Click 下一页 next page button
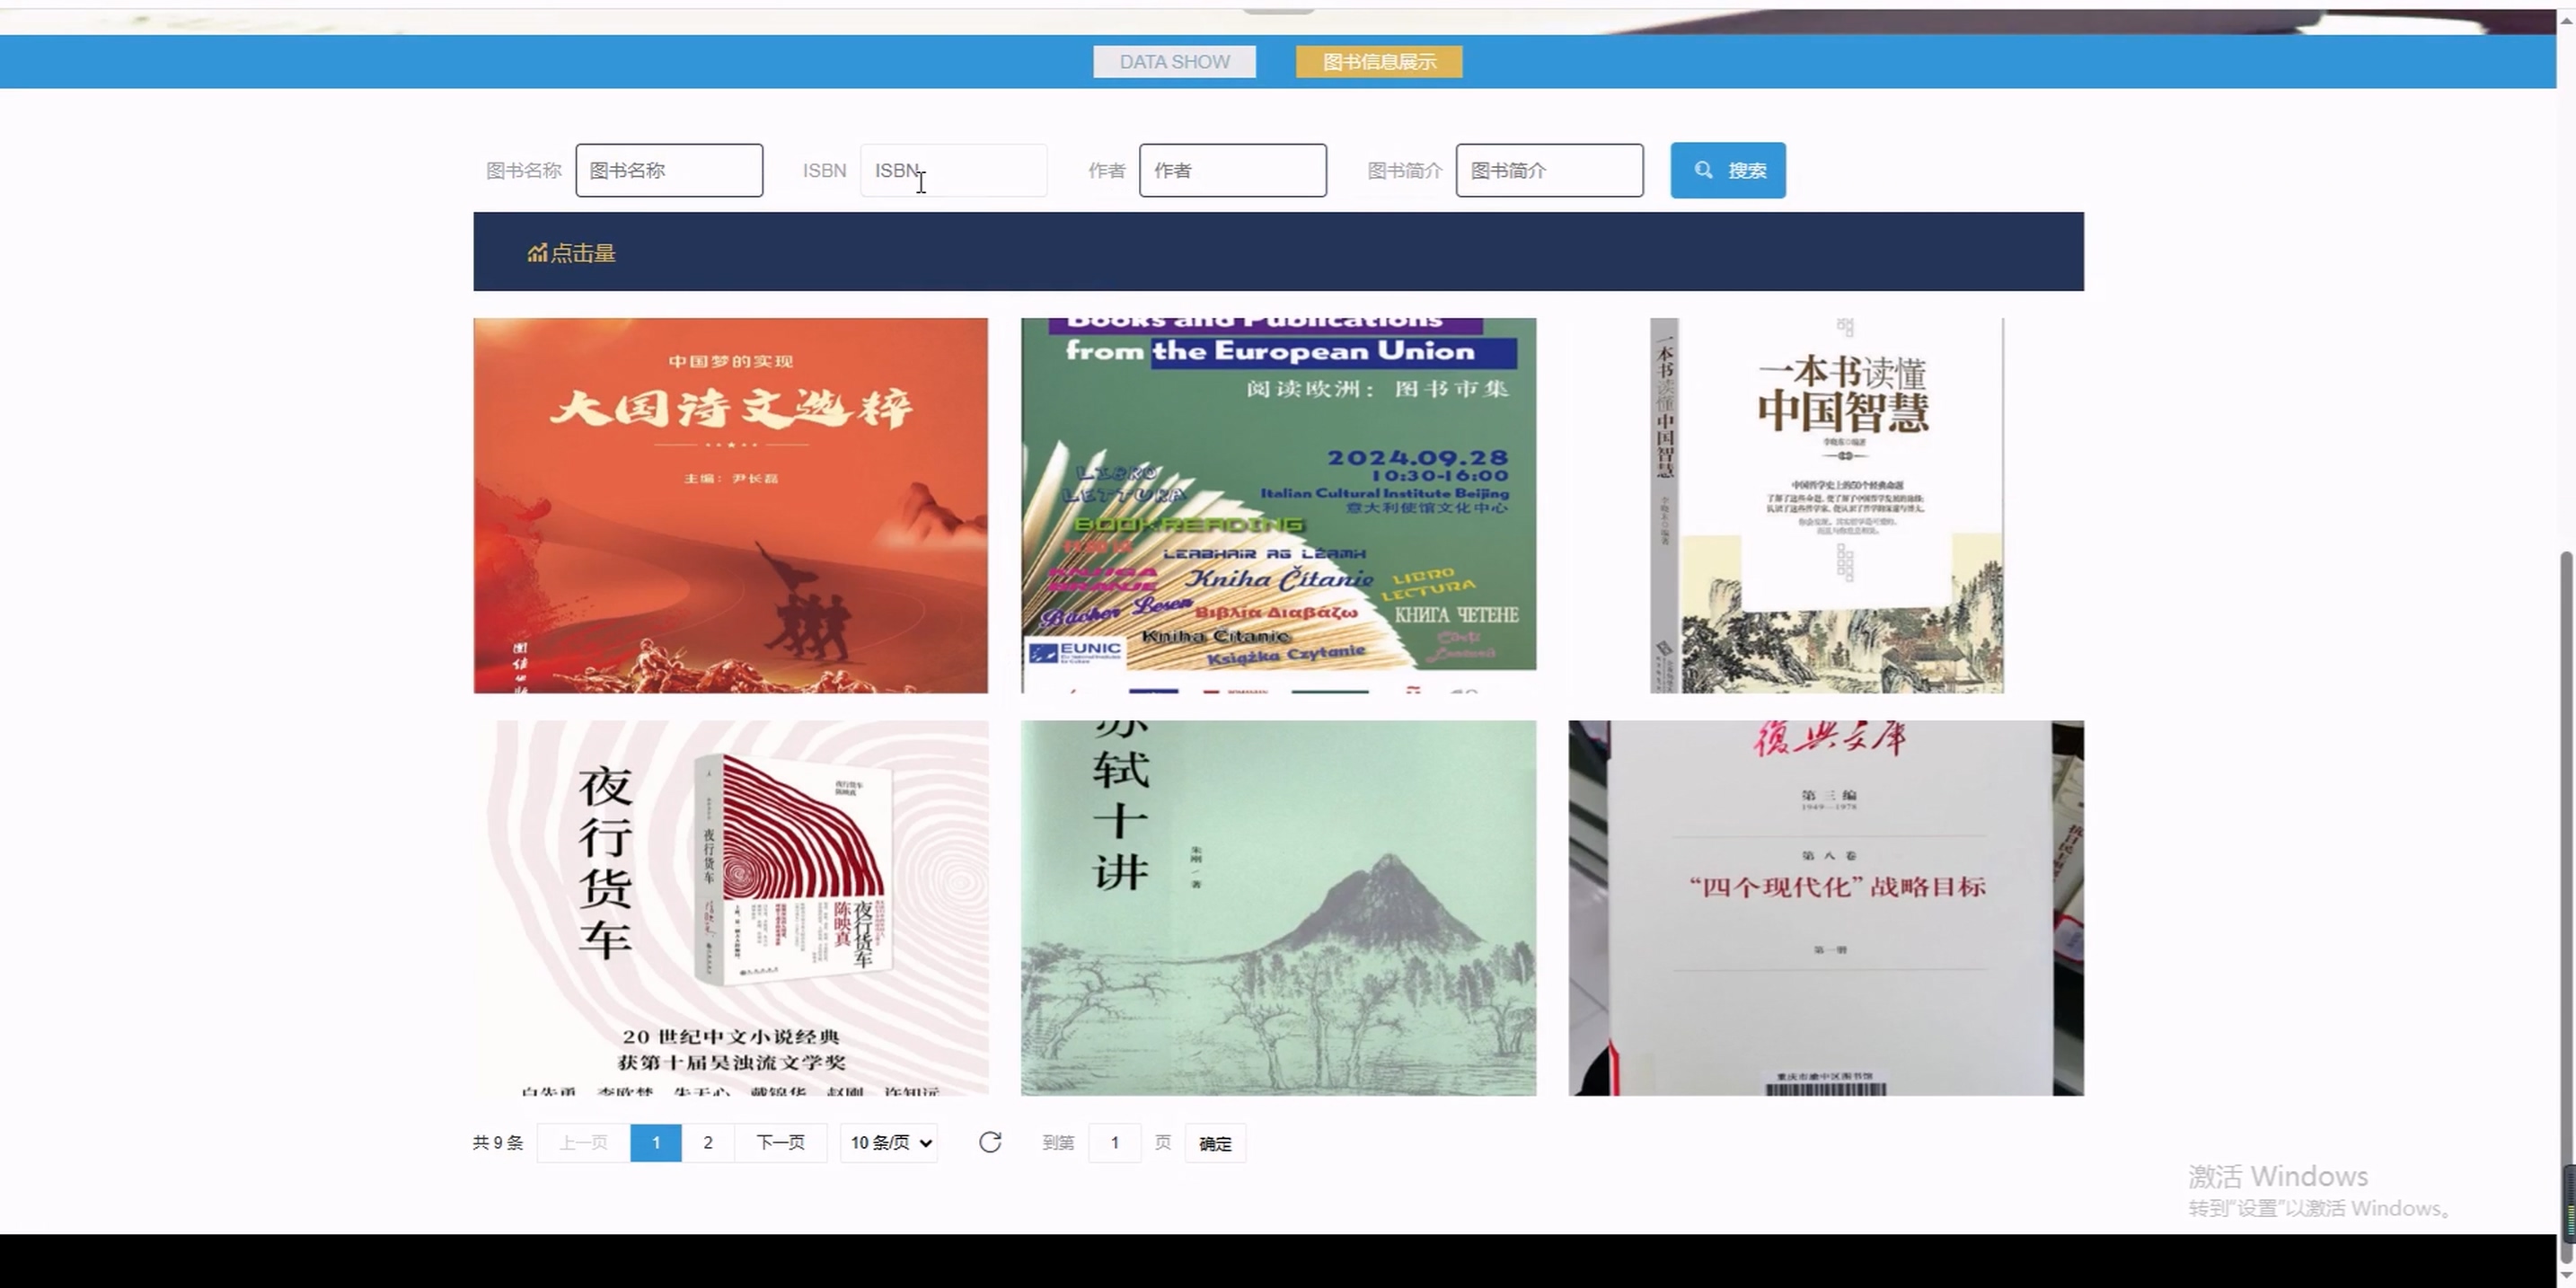 tap(780, 1142)
